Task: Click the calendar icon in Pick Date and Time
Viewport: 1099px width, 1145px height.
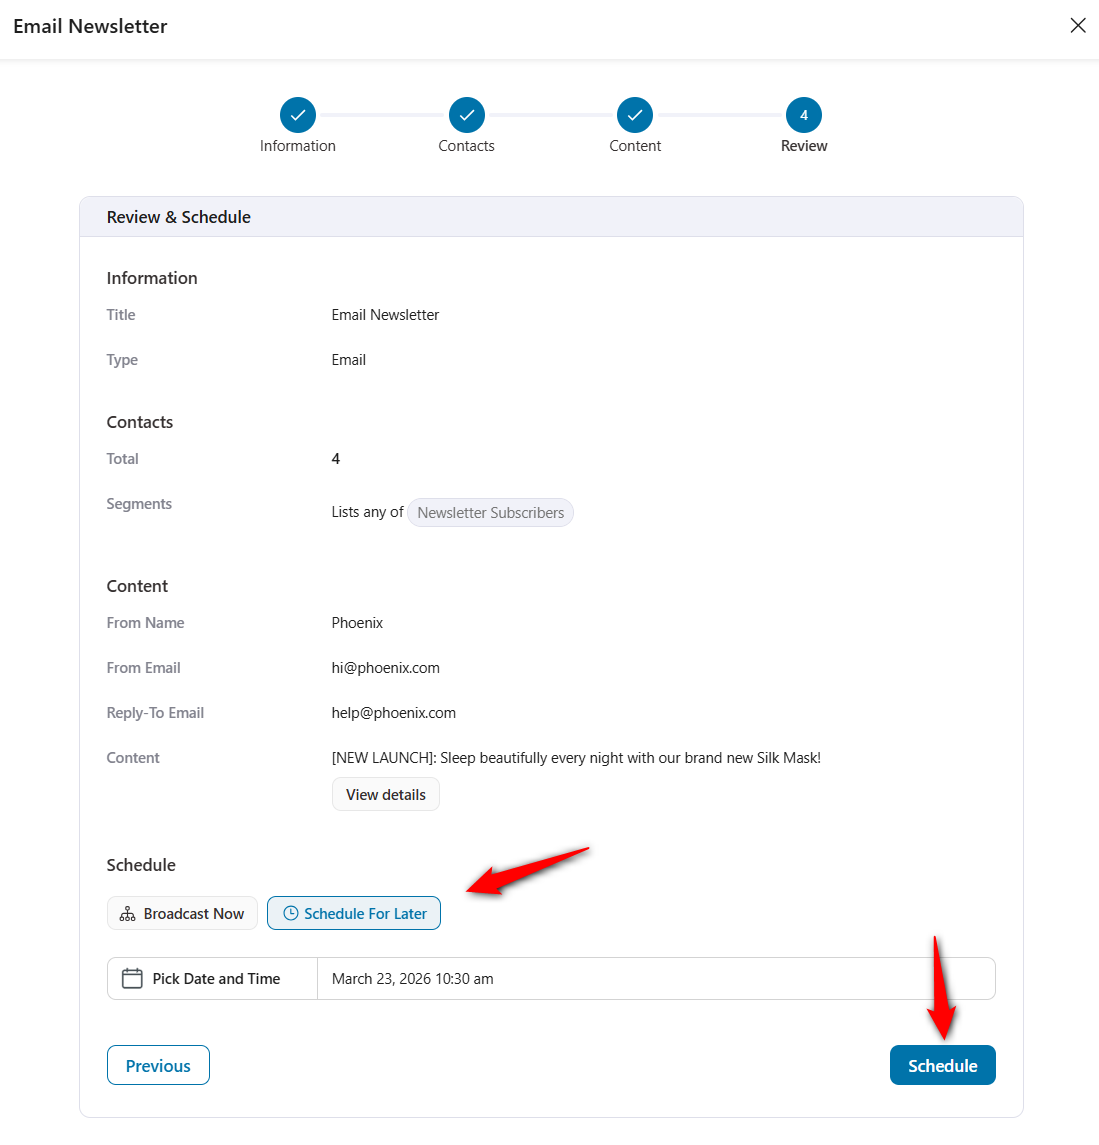Action: point(132,978)
